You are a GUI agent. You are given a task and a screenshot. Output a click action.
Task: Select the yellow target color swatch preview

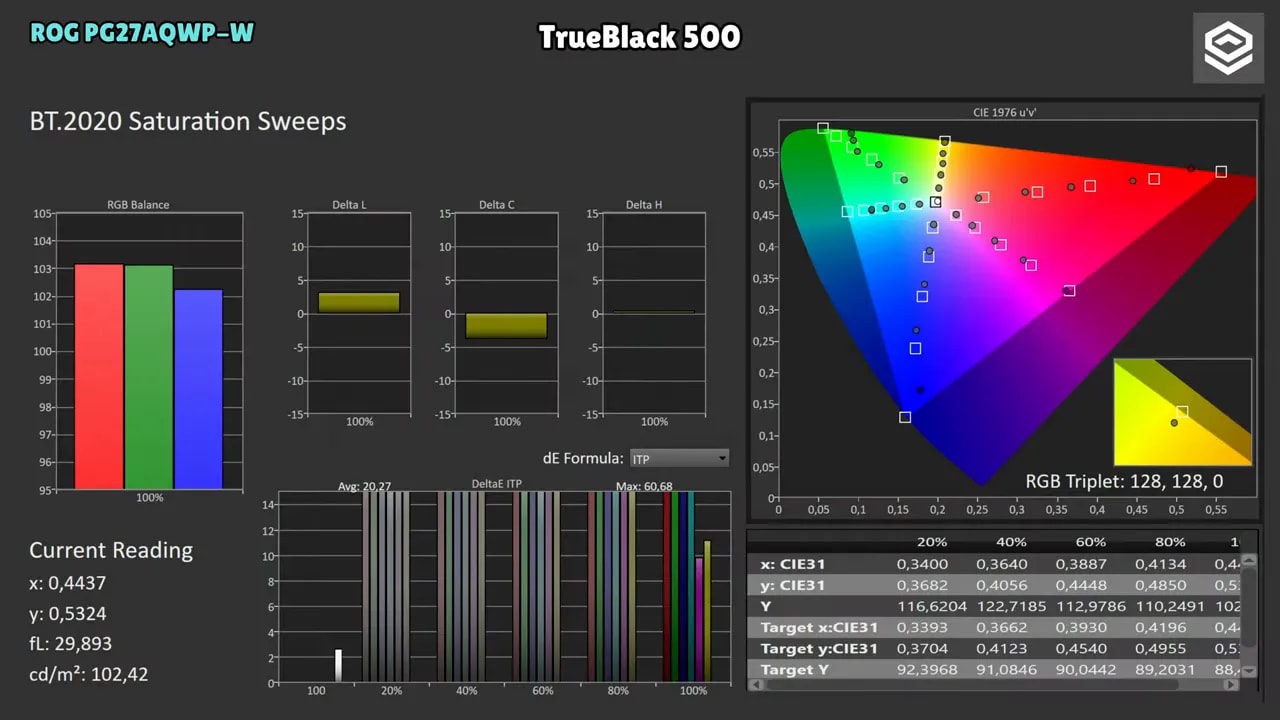(x=1182, y=412)
